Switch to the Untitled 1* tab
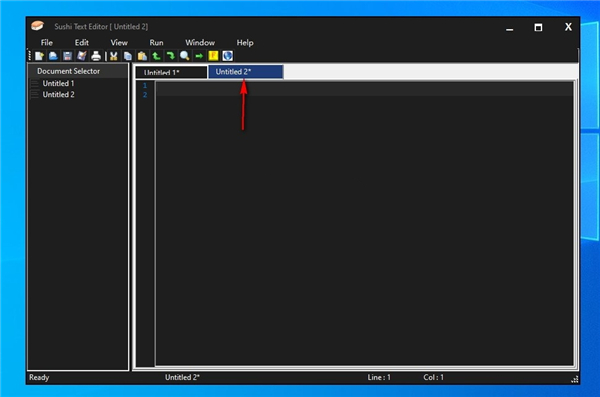Screen dimensions: 600x397 coord(171,72)
